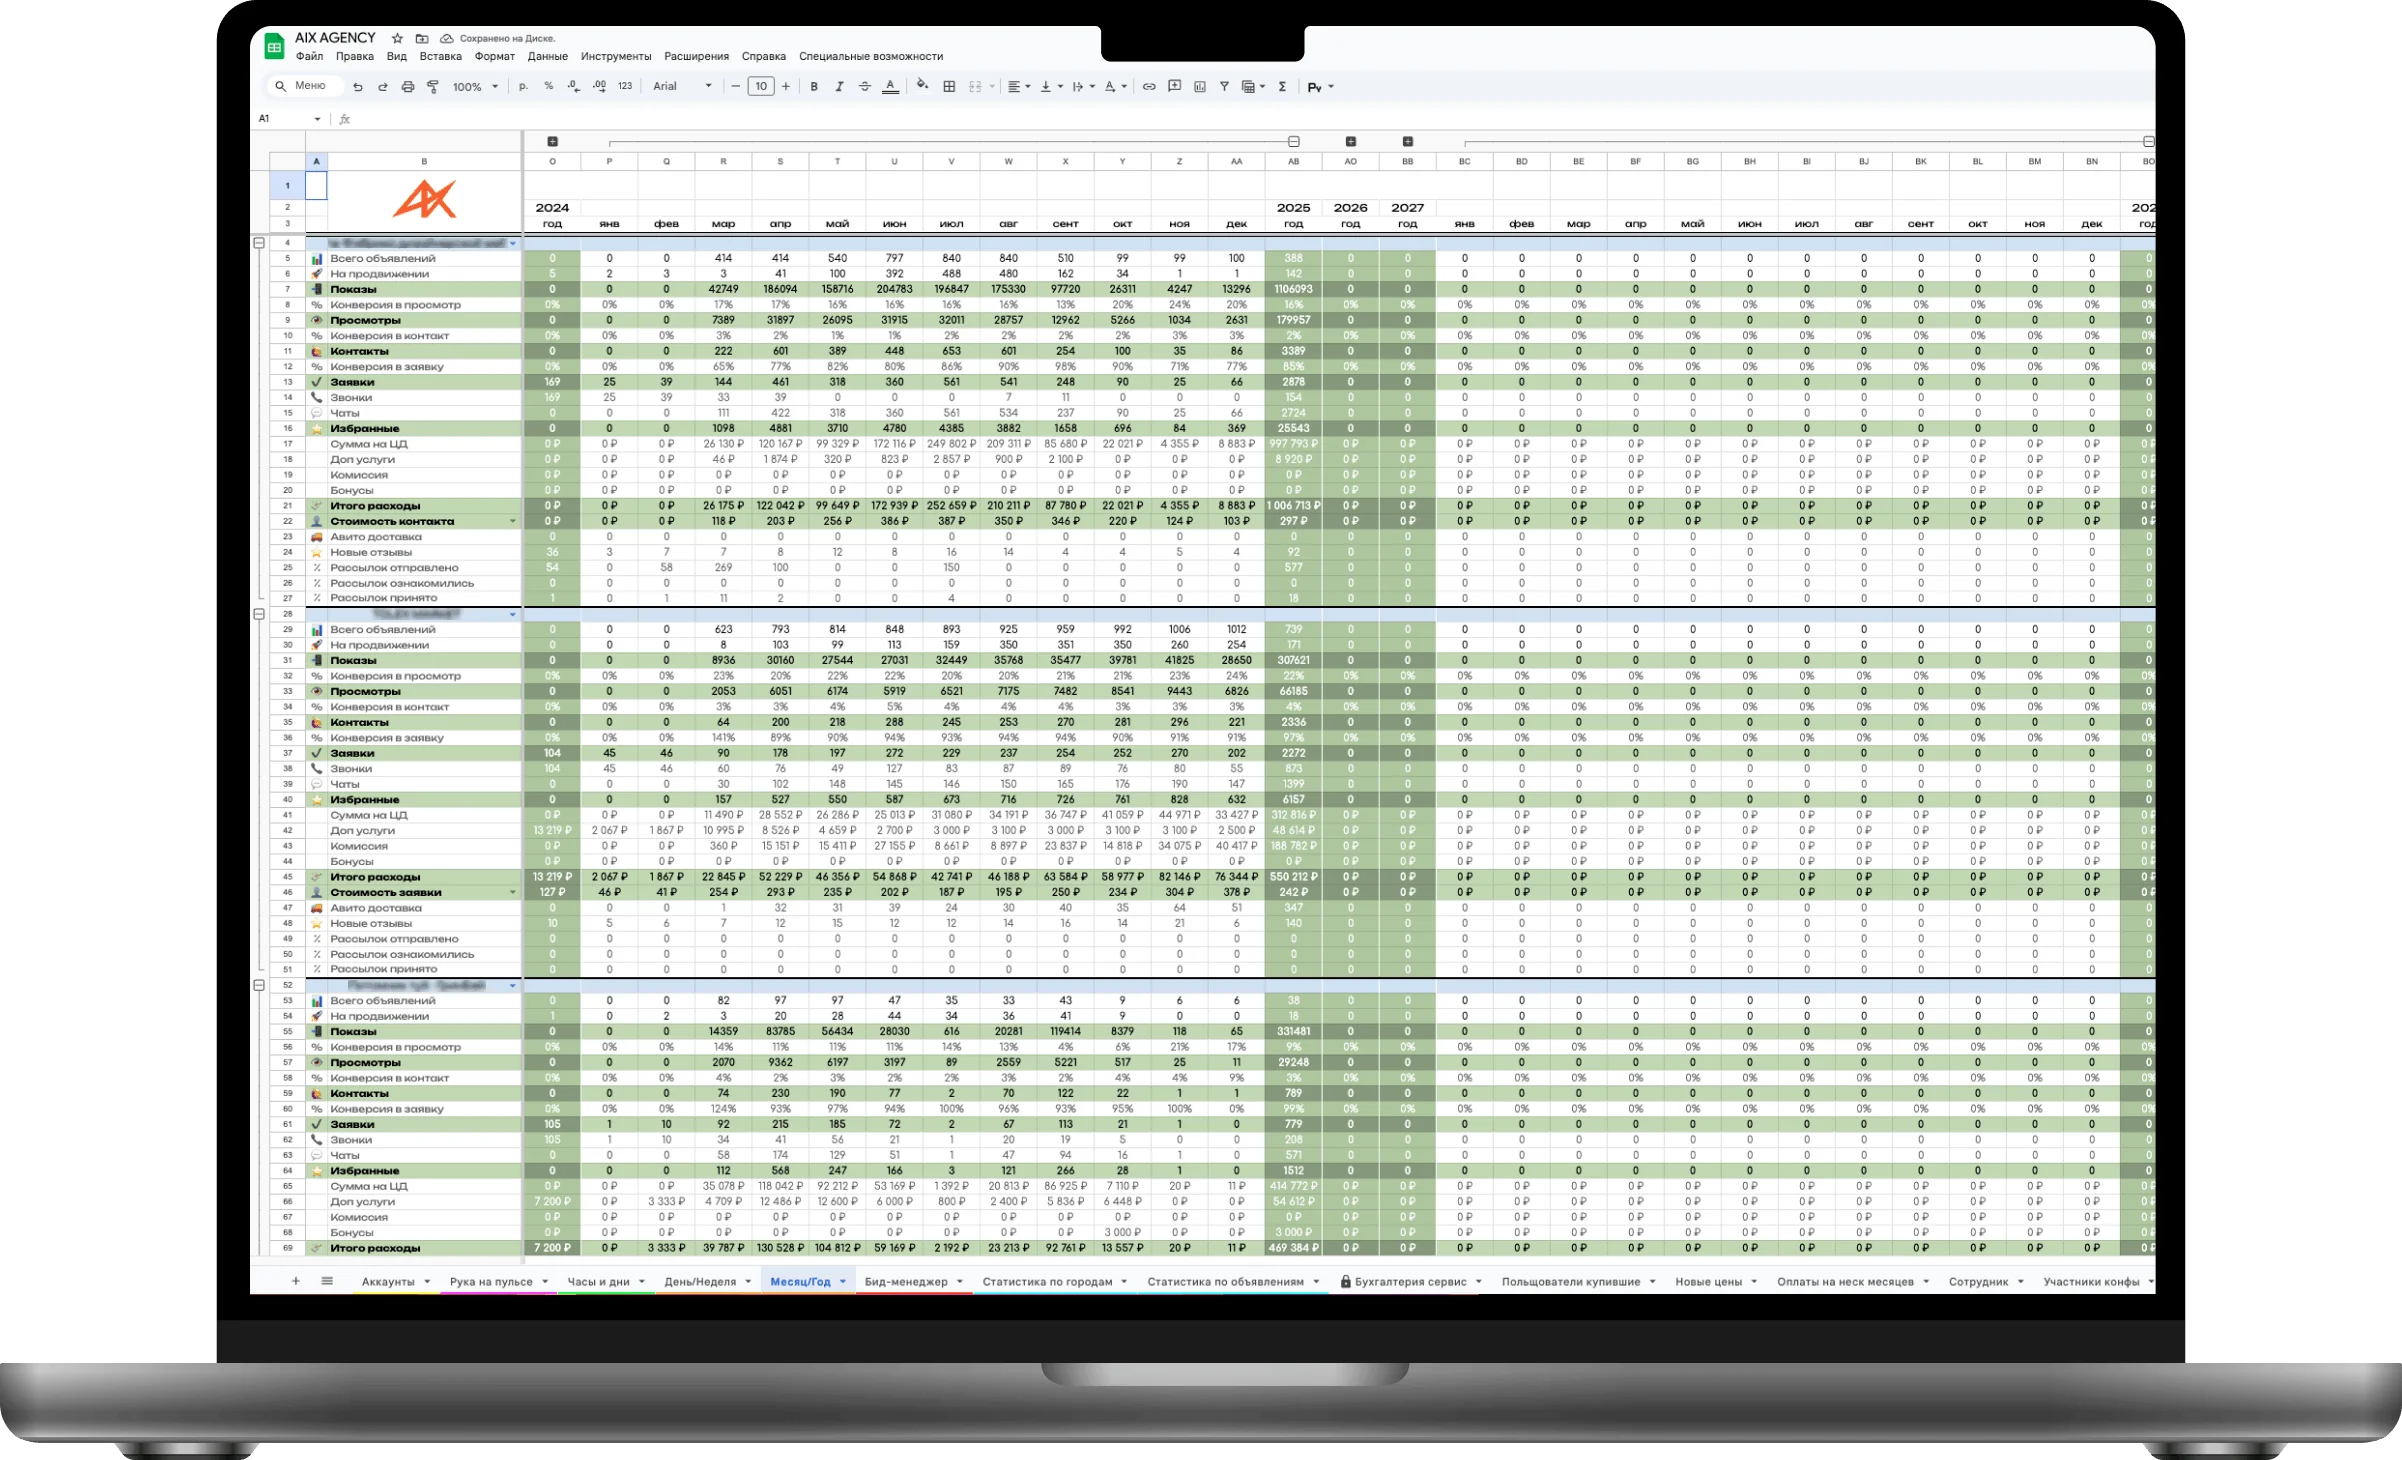Open the Данные menu
Screen dimensions: 2402x1460
(547, 57)
